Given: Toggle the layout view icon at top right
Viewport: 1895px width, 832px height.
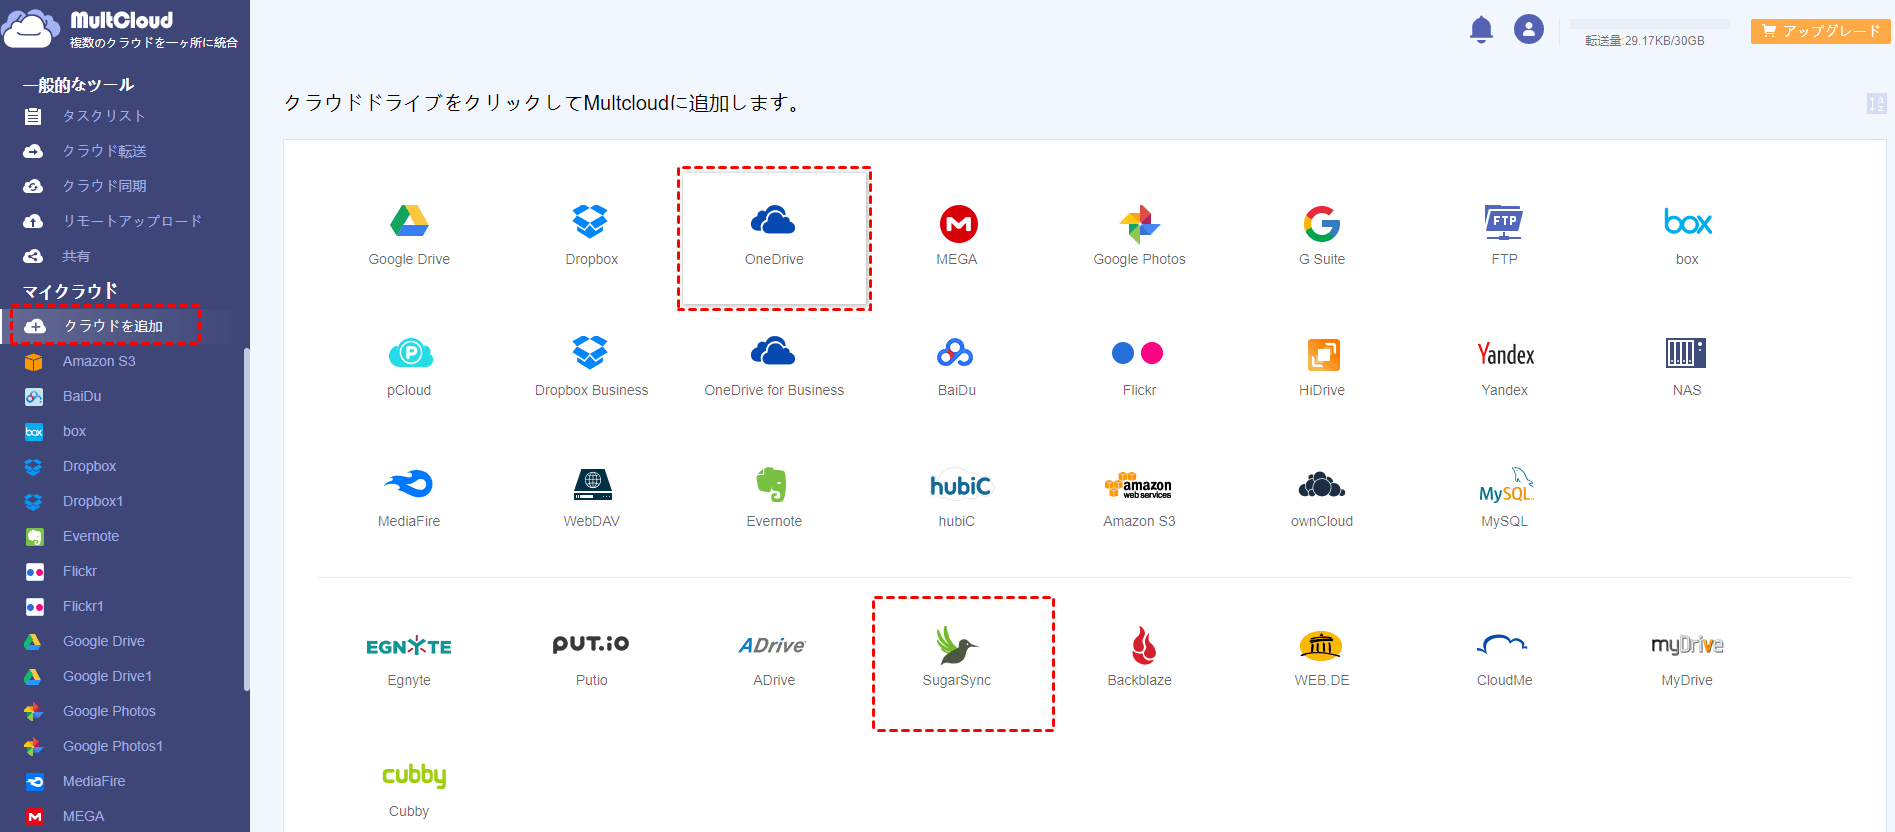Looking at the screenshot, I should 1876,103.
